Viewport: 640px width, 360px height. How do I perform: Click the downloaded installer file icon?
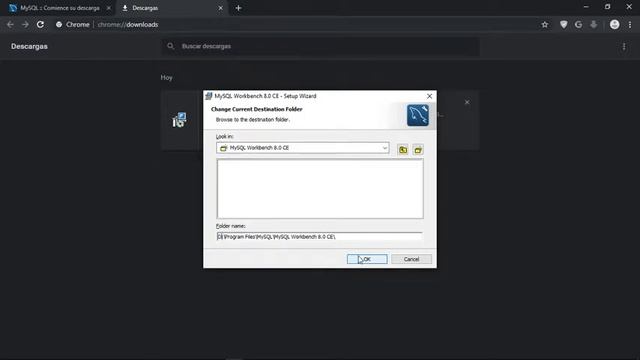[x=179, y=120]
